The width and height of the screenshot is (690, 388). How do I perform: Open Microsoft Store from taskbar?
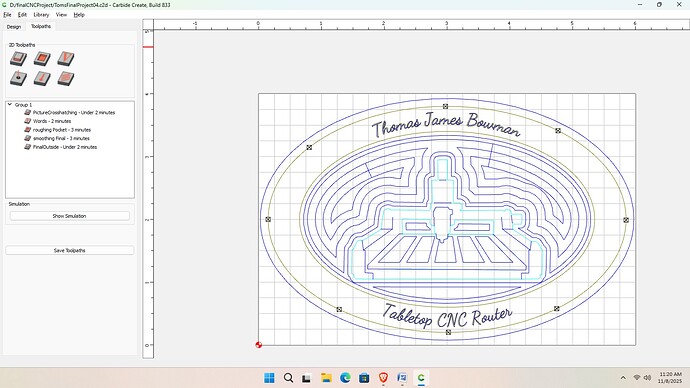[364, 377]
